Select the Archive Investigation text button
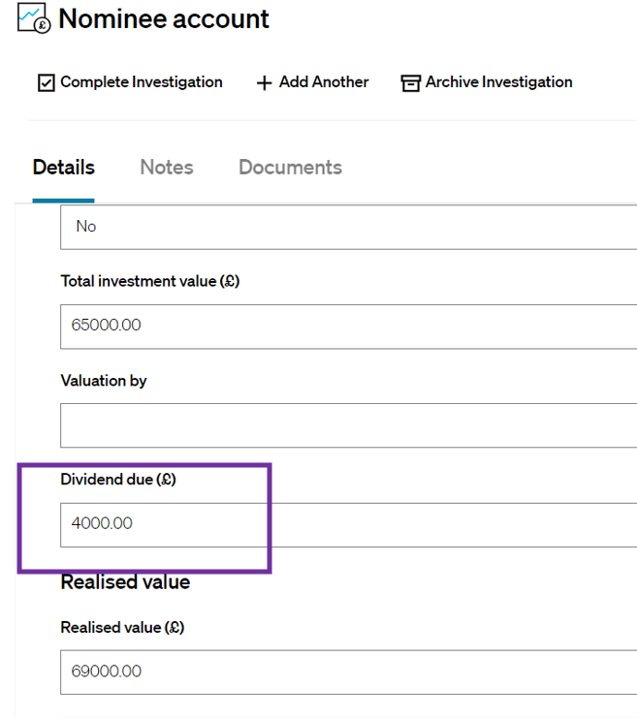This screenshot has width=637, height=718. [x=499, y=82]
